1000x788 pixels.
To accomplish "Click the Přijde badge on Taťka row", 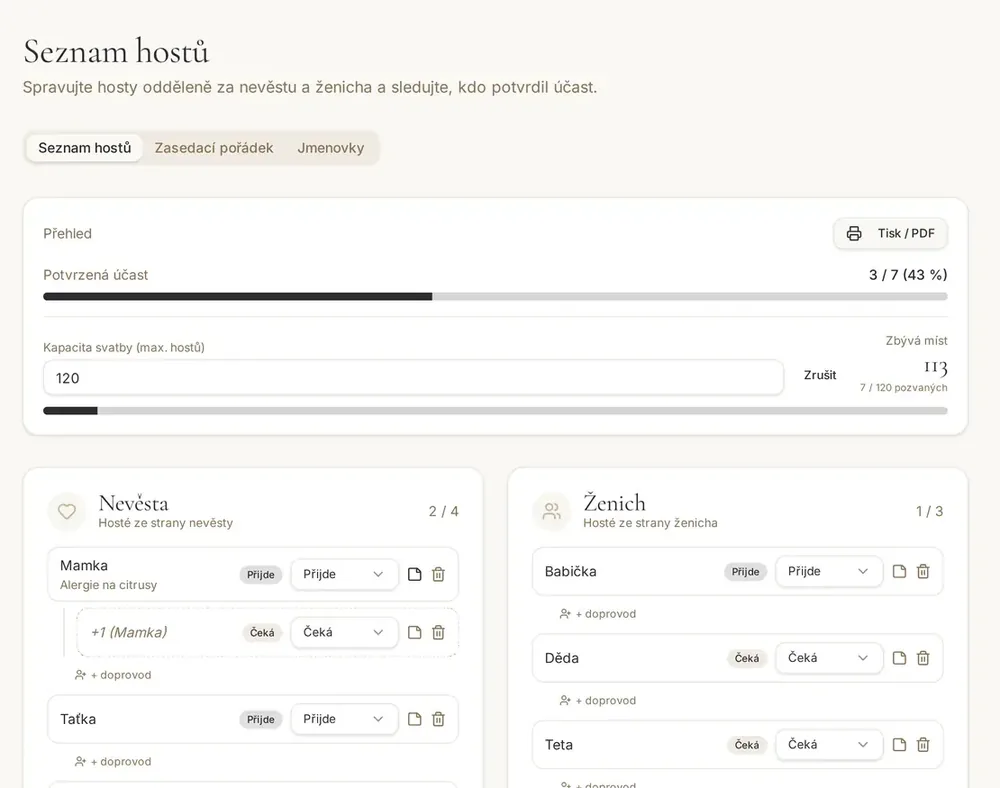I will click(261, 719).
